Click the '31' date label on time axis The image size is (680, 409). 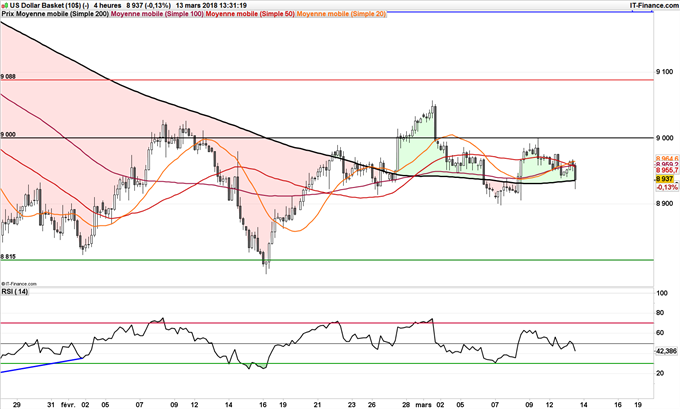(x=51, y=405)
